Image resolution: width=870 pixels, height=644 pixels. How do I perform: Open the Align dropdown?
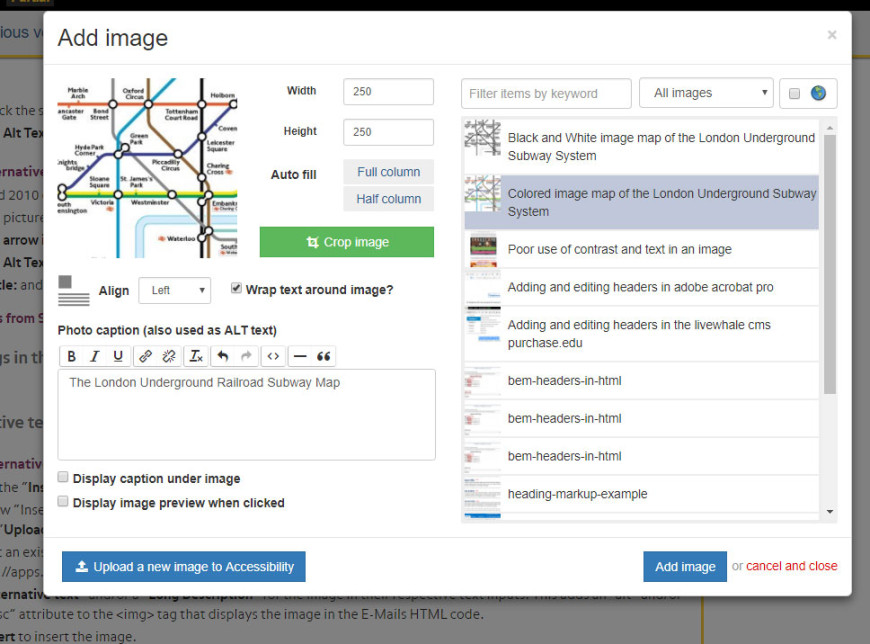(x=174, y=290)
